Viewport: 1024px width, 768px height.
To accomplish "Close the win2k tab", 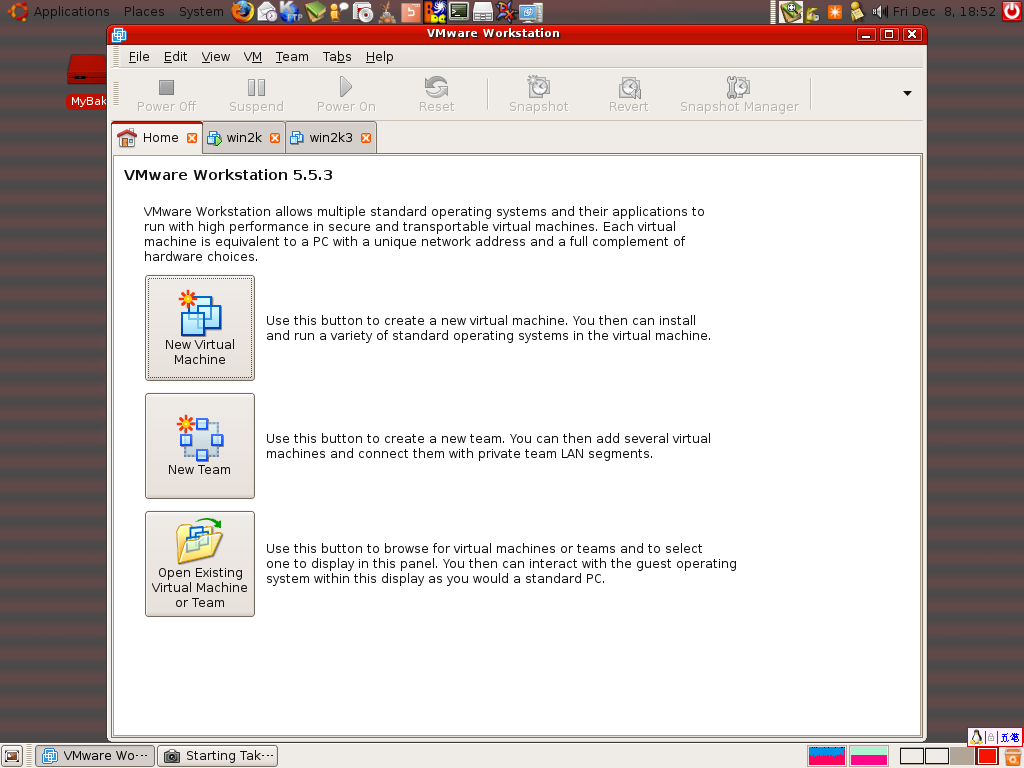I will point(275,138).
